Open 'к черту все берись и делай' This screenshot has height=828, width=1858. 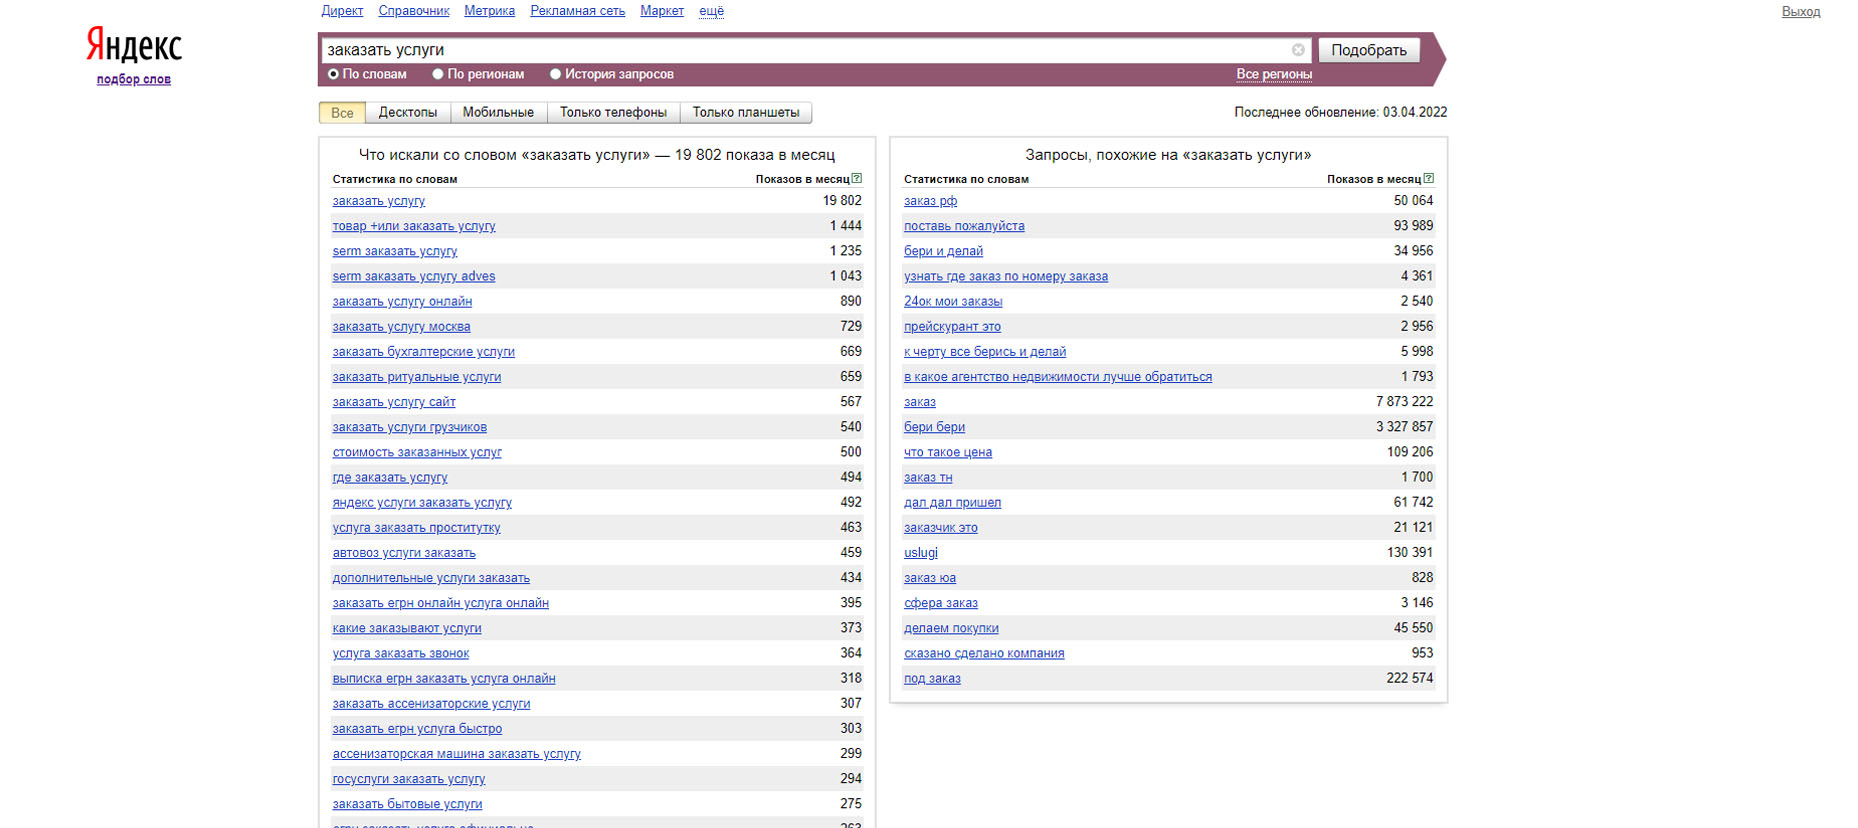click(x=985, y=352)
